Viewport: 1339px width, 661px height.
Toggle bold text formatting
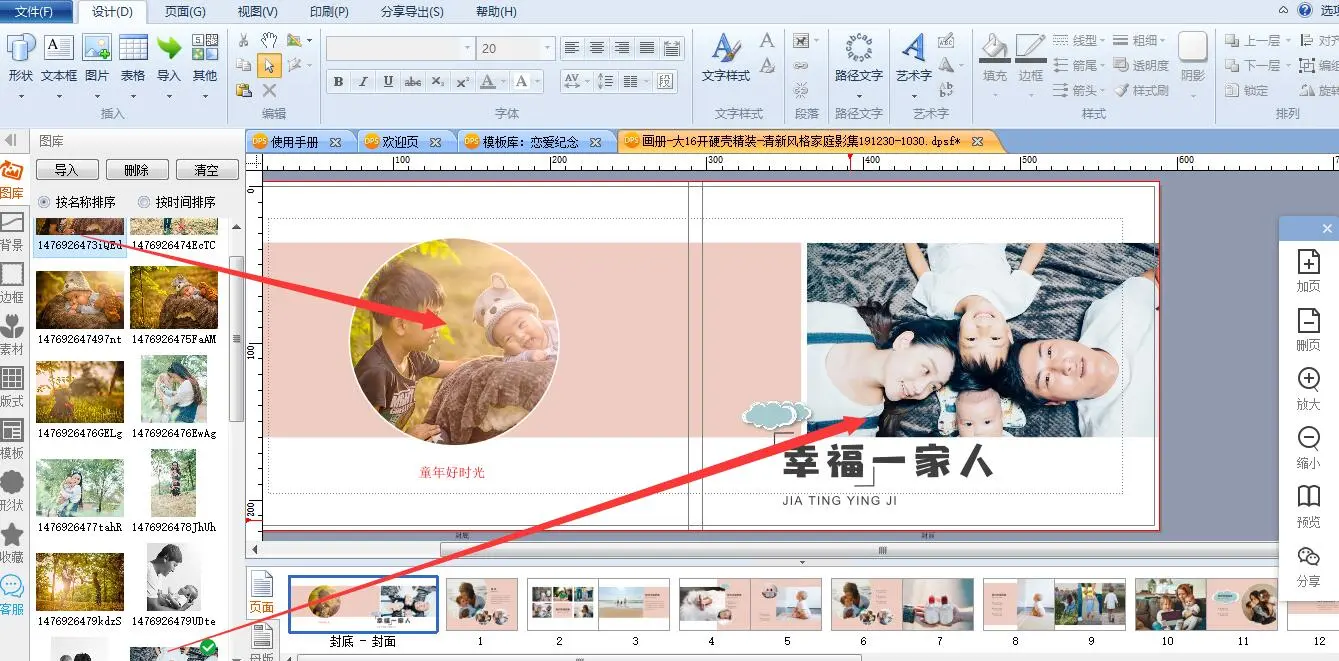coord(338,82)
